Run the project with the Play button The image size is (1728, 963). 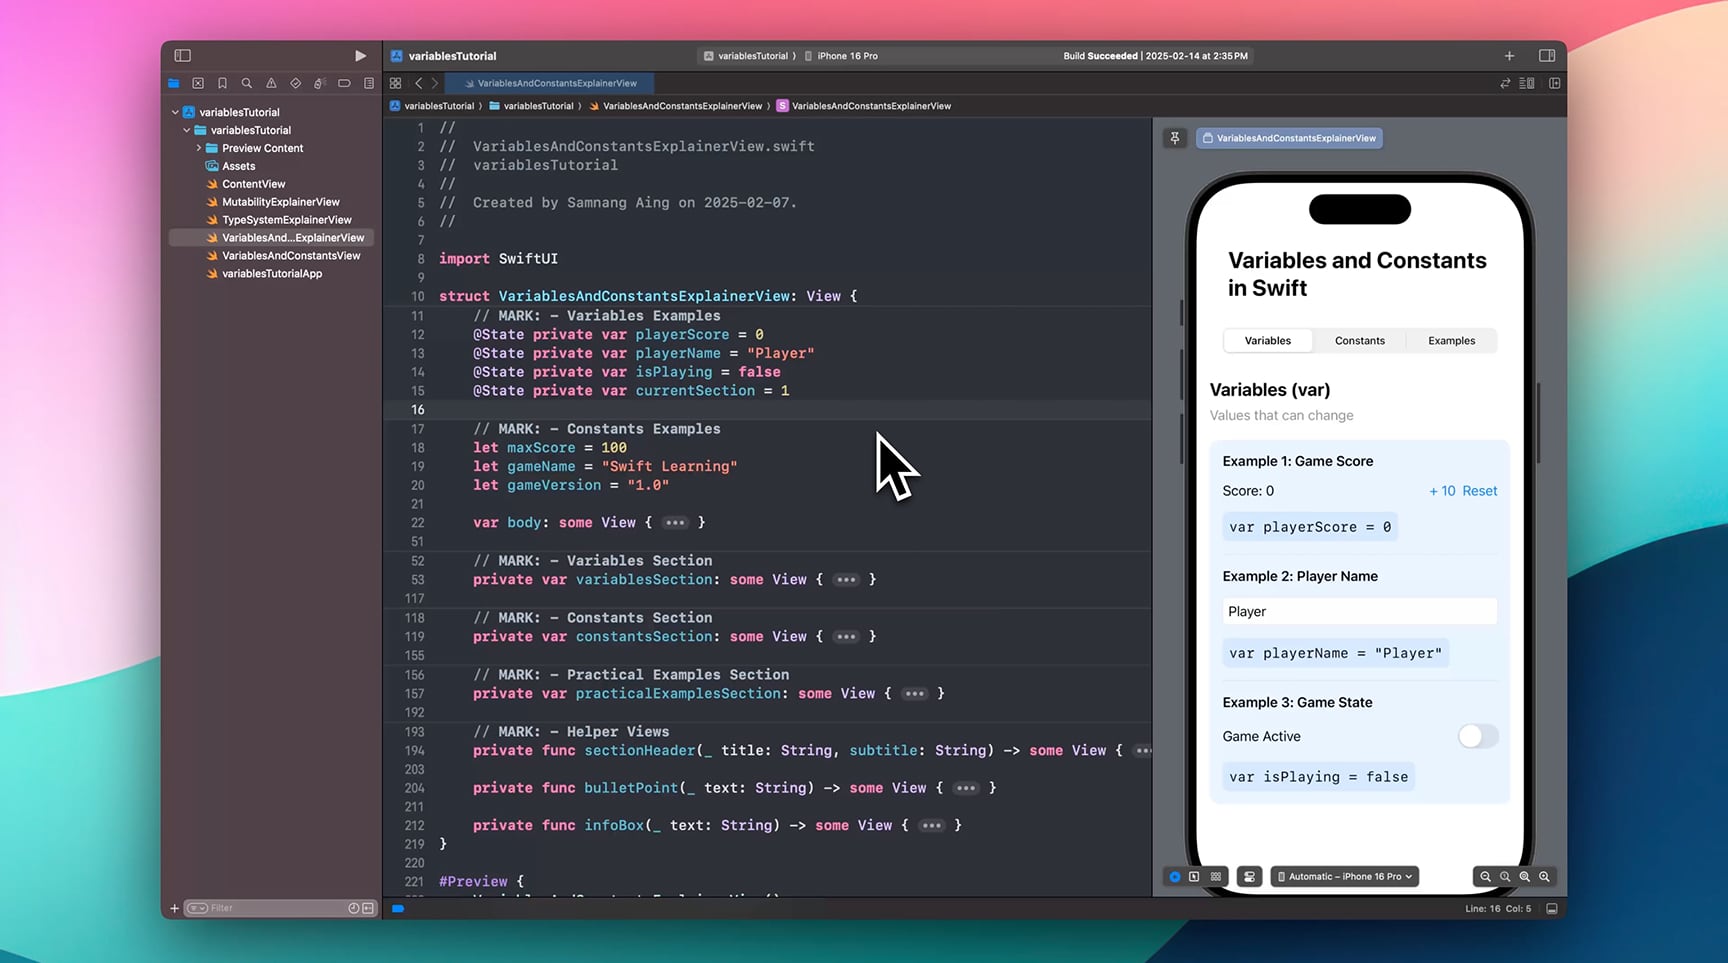tap(360, 56)
